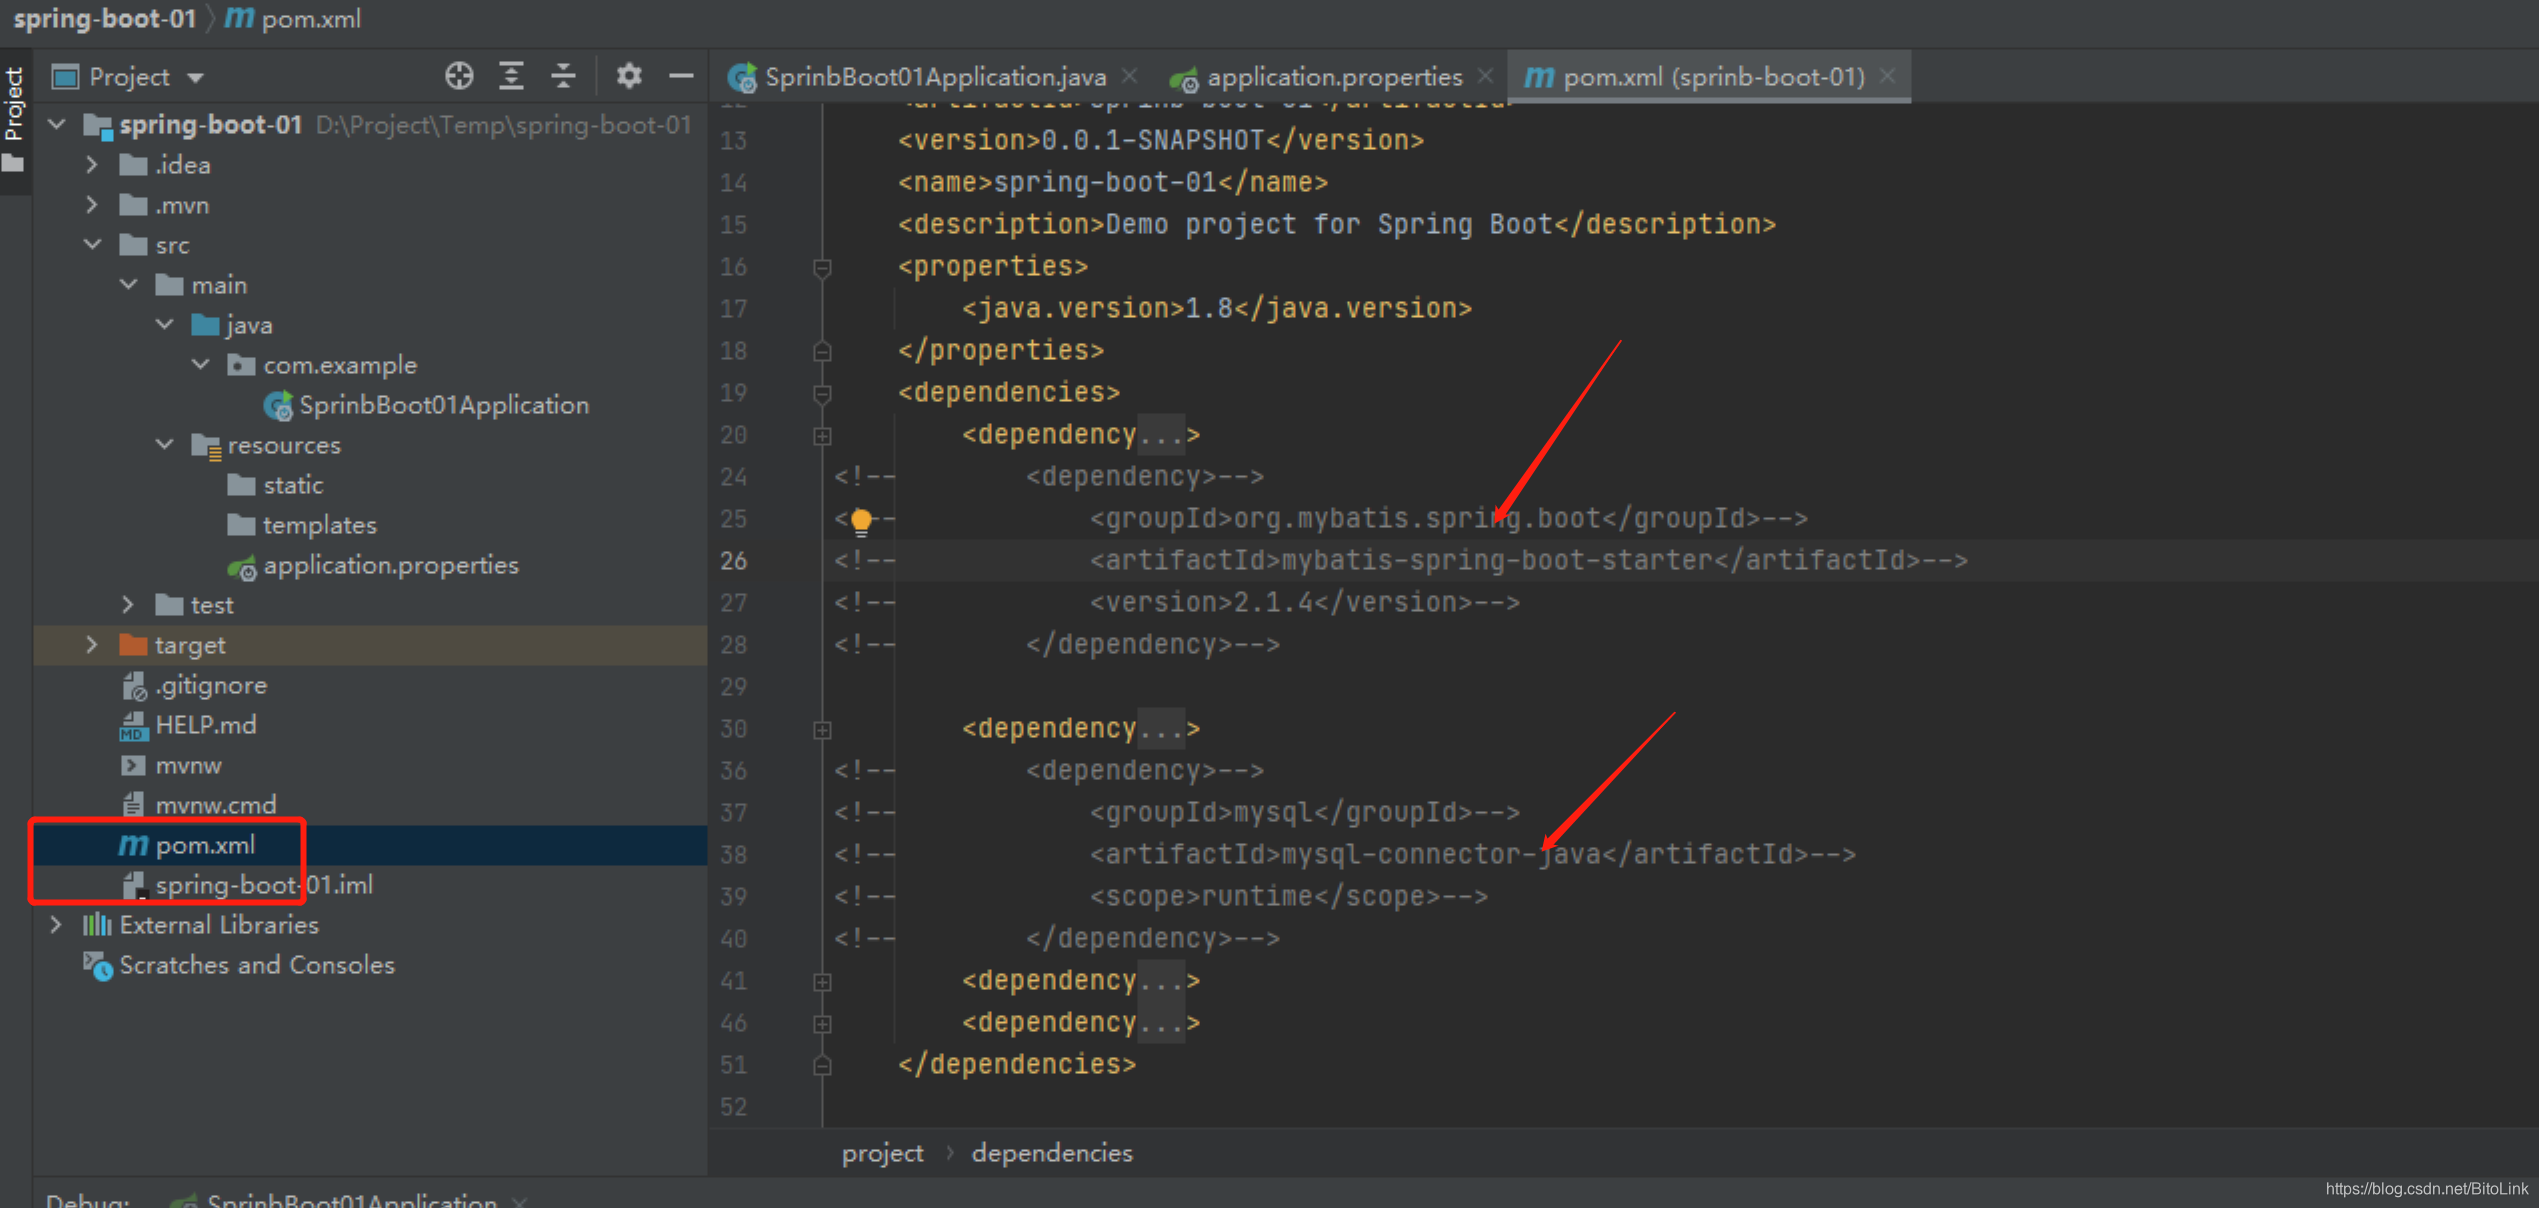Click the spring-boot-01 breadcrumb in the navigation bar

104,19
